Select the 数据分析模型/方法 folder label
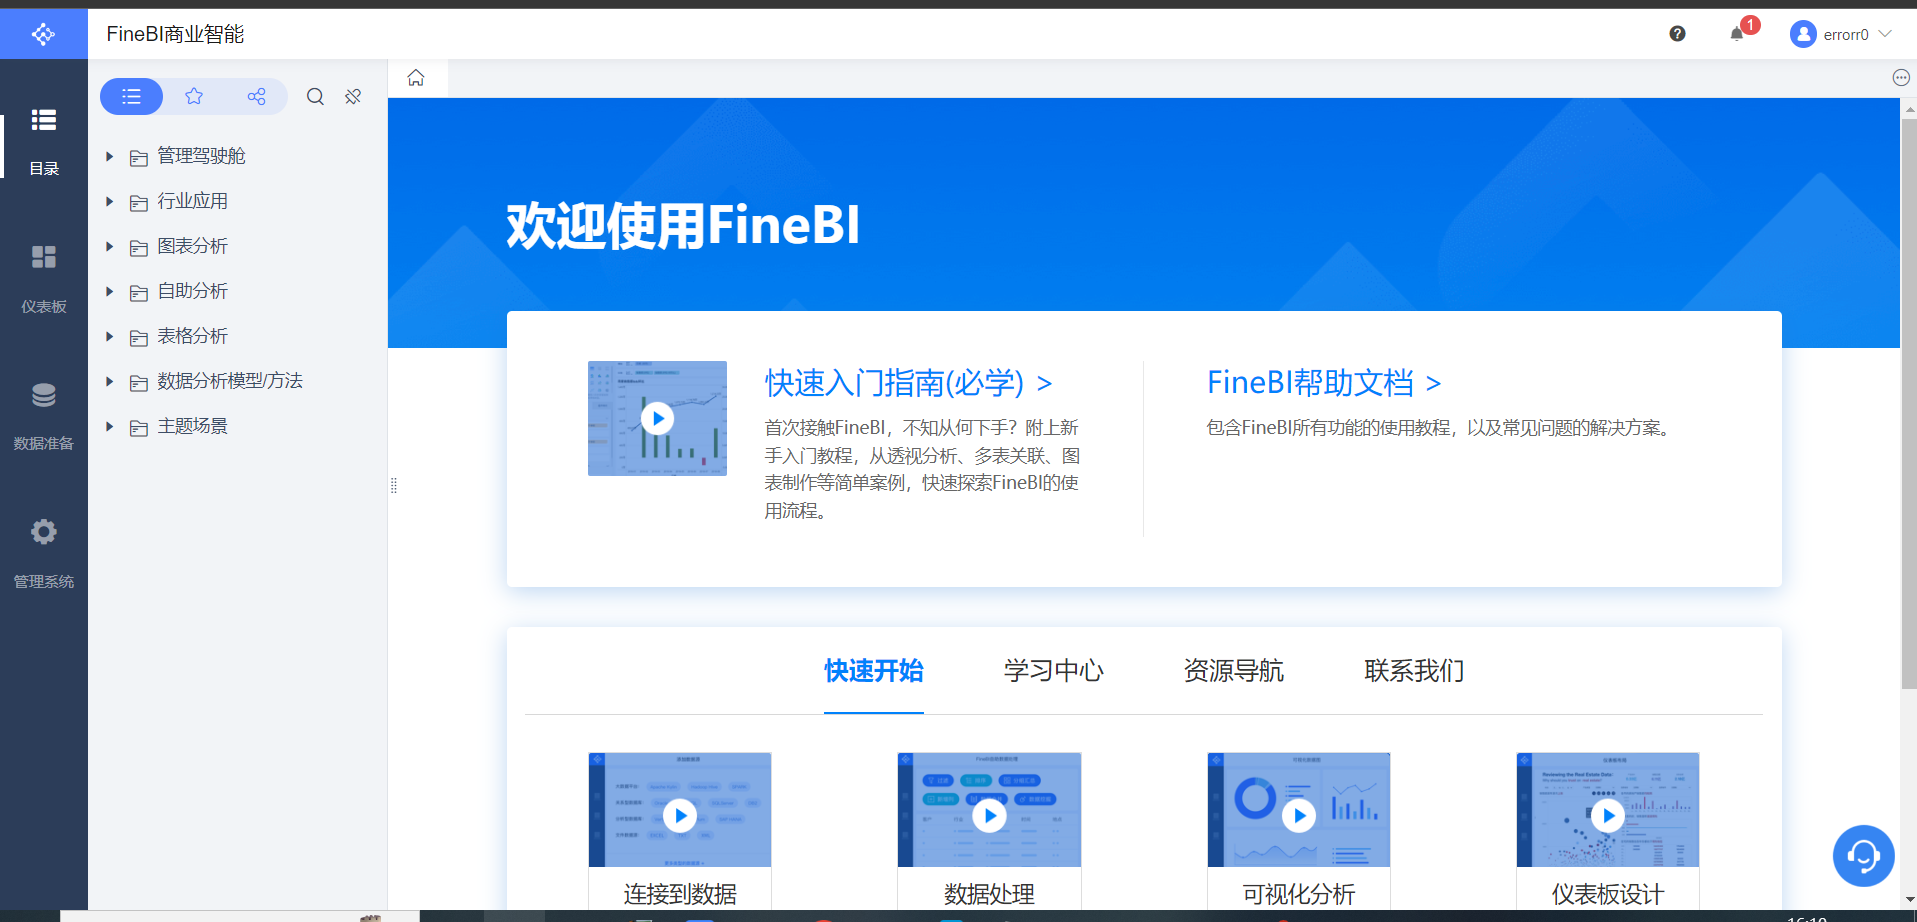The image size is (1917, 922). [x=230, y=381]
